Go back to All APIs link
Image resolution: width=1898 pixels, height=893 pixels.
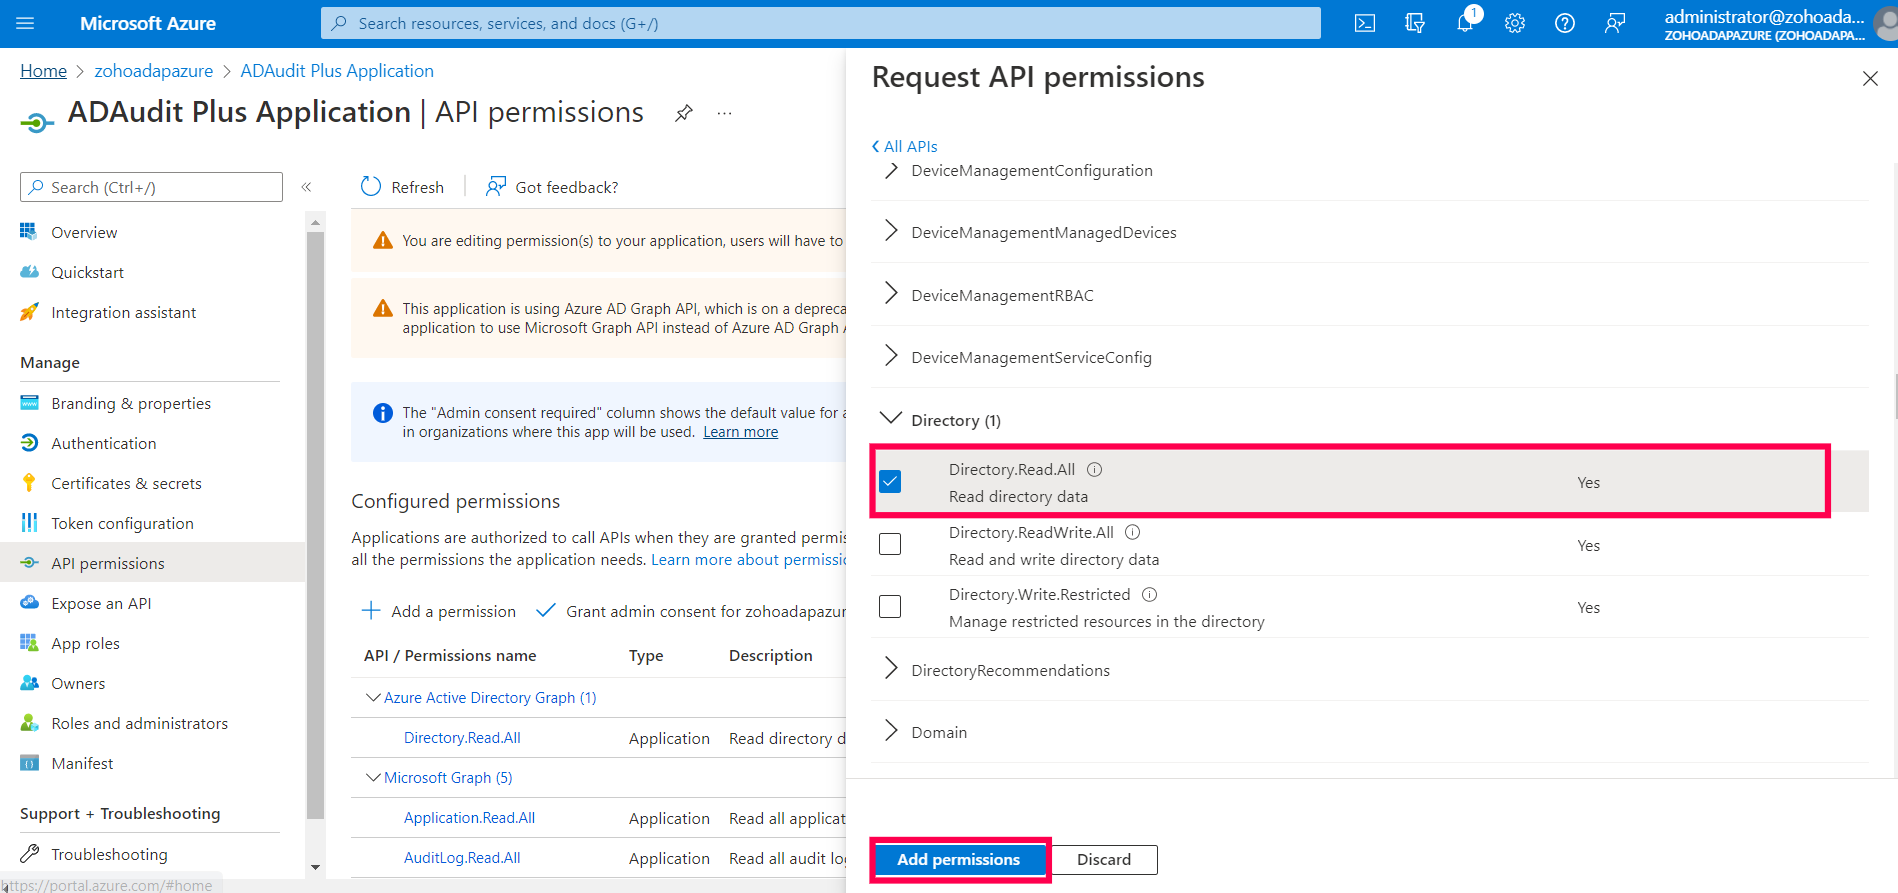[905, 146]
